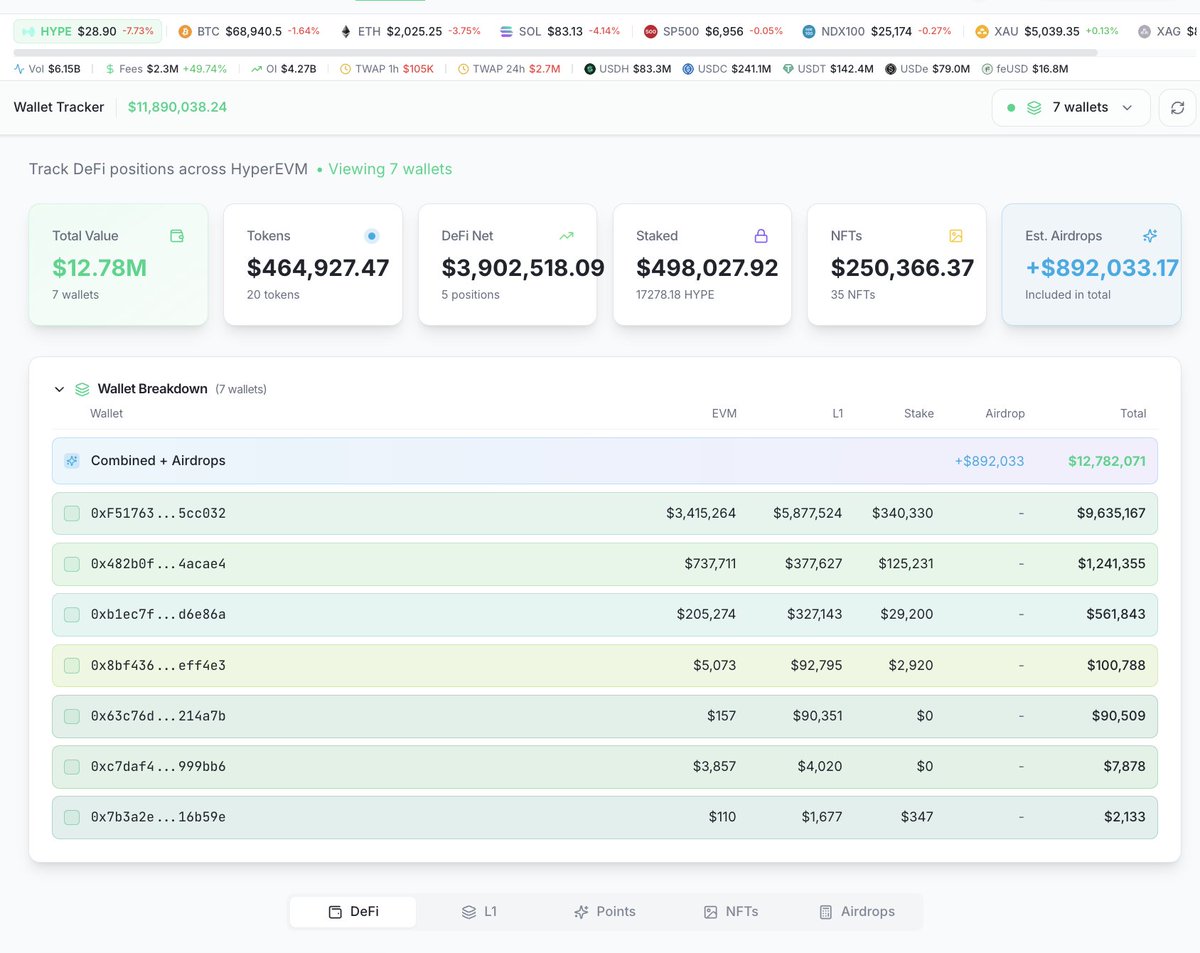Click the NFTs card image icon
Viewport: 1200px width, 953px height.
tap(955, 236)
